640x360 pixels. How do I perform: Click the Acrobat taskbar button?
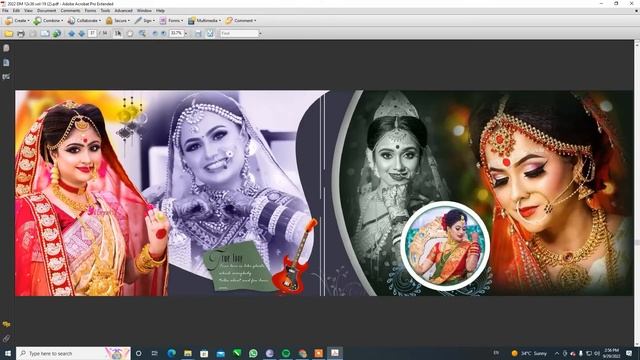[335, 353]
